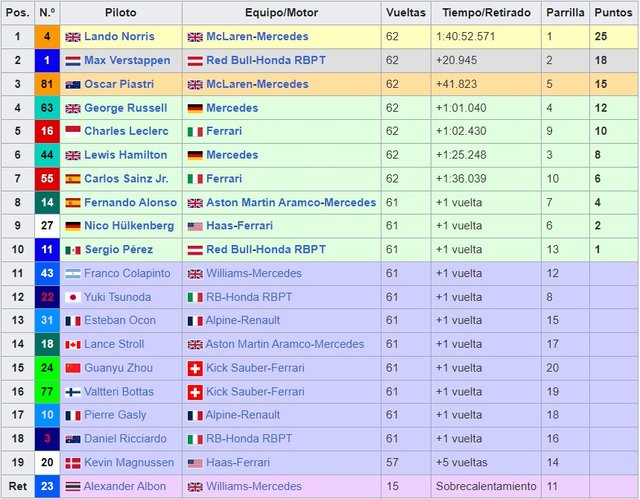Click the Netherlands flag beside Max Verstappen
Screen dimensions: 640x499
(x=73, y=61)
